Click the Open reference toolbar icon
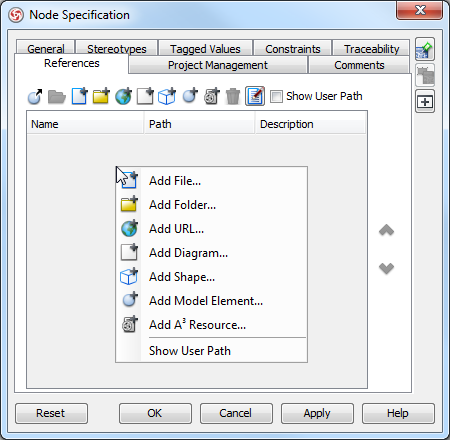 (x=35, y=97)
